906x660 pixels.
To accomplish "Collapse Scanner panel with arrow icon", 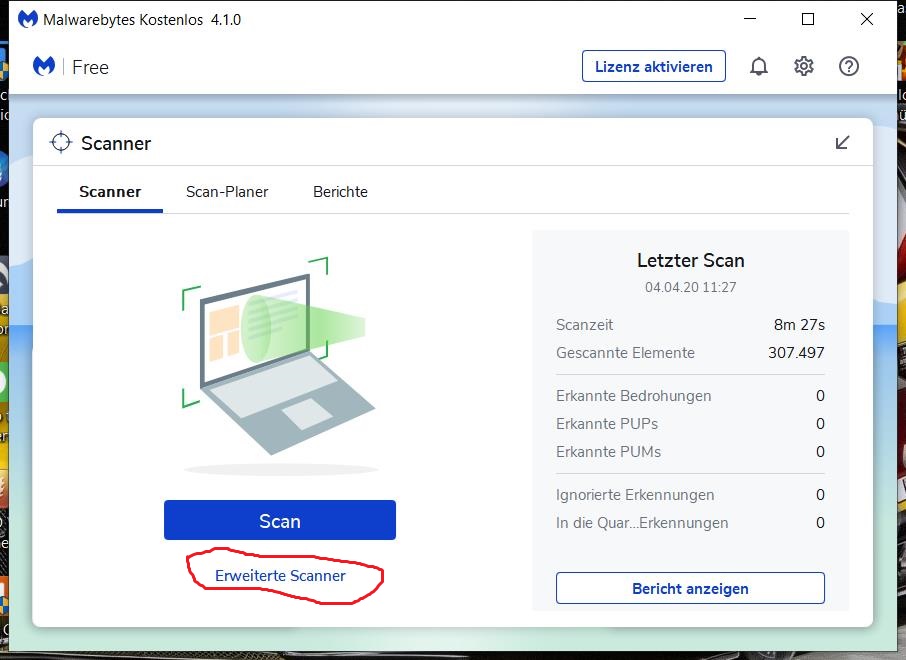I will click(842, 143).
